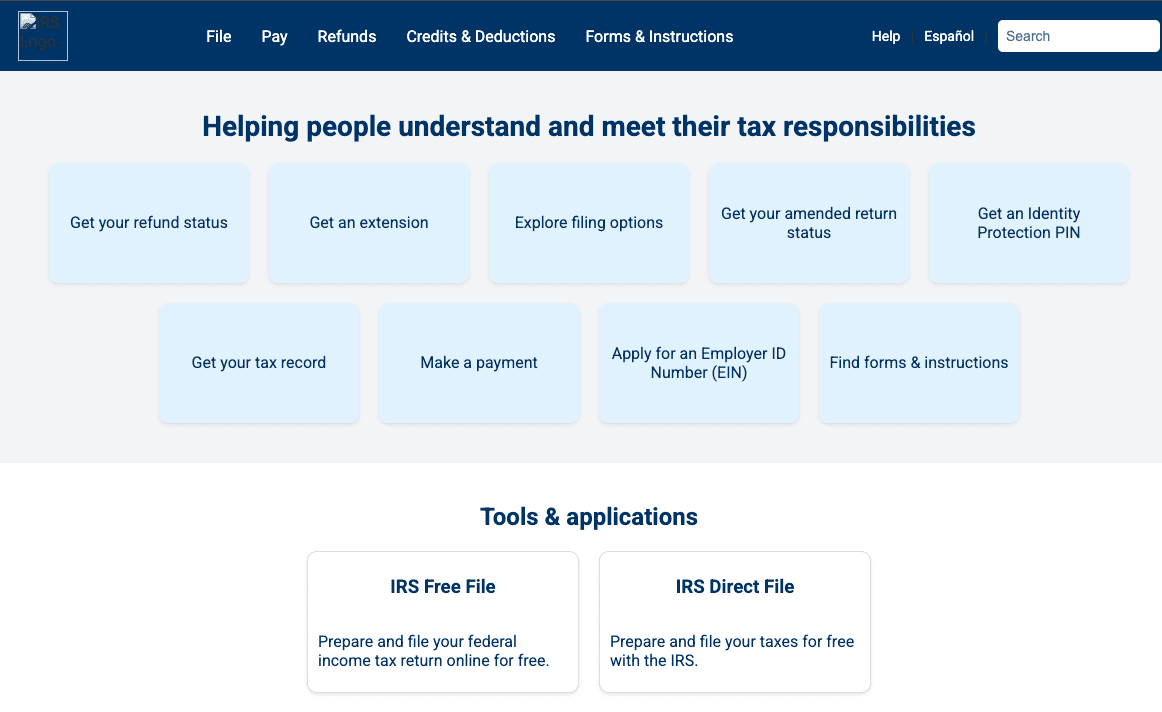Open Get an Identity Protection PIN card
Viewport: 1162px width, 712px height.
coord(1029,223)
